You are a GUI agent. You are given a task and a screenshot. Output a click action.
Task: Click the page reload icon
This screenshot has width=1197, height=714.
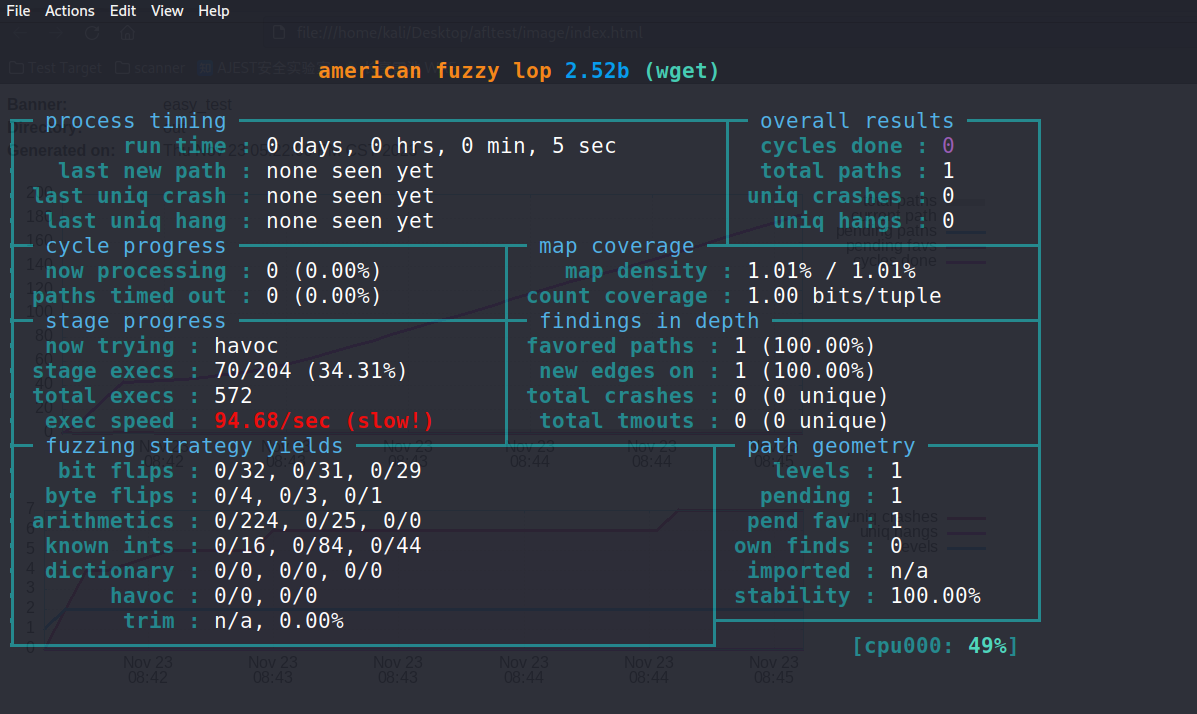click(91, 32)
